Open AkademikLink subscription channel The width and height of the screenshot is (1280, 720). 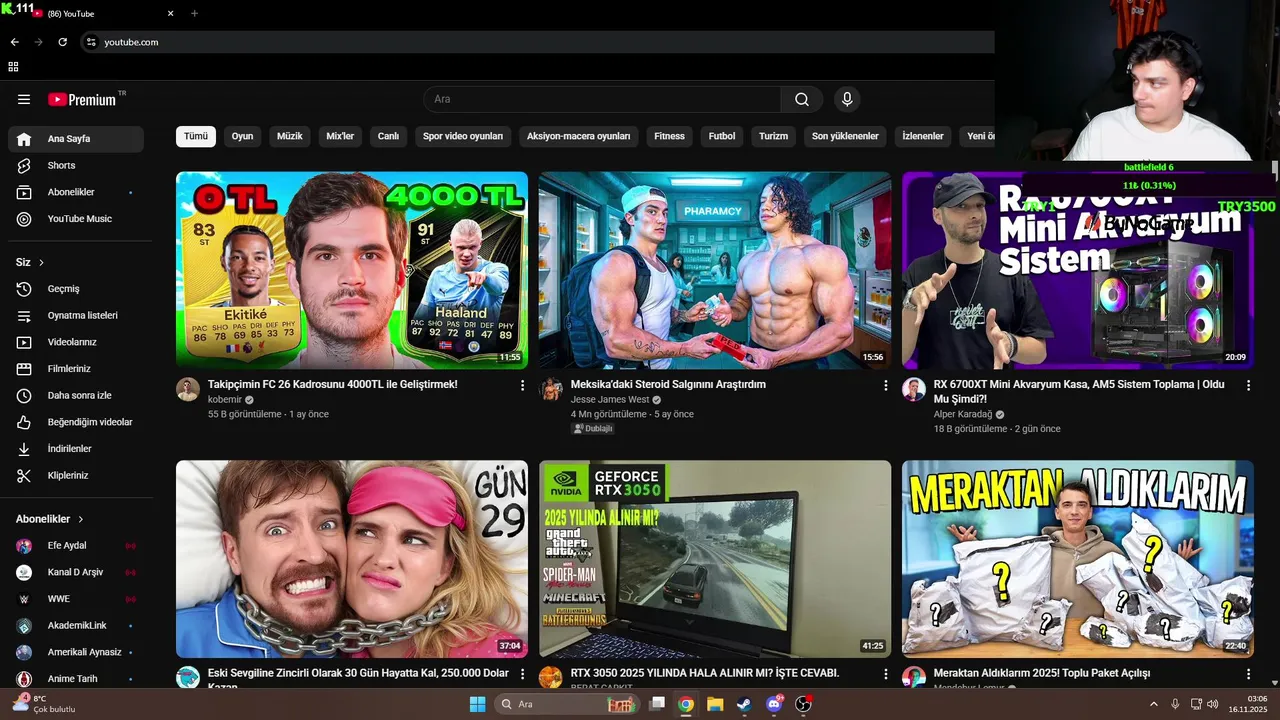(76, 626)
